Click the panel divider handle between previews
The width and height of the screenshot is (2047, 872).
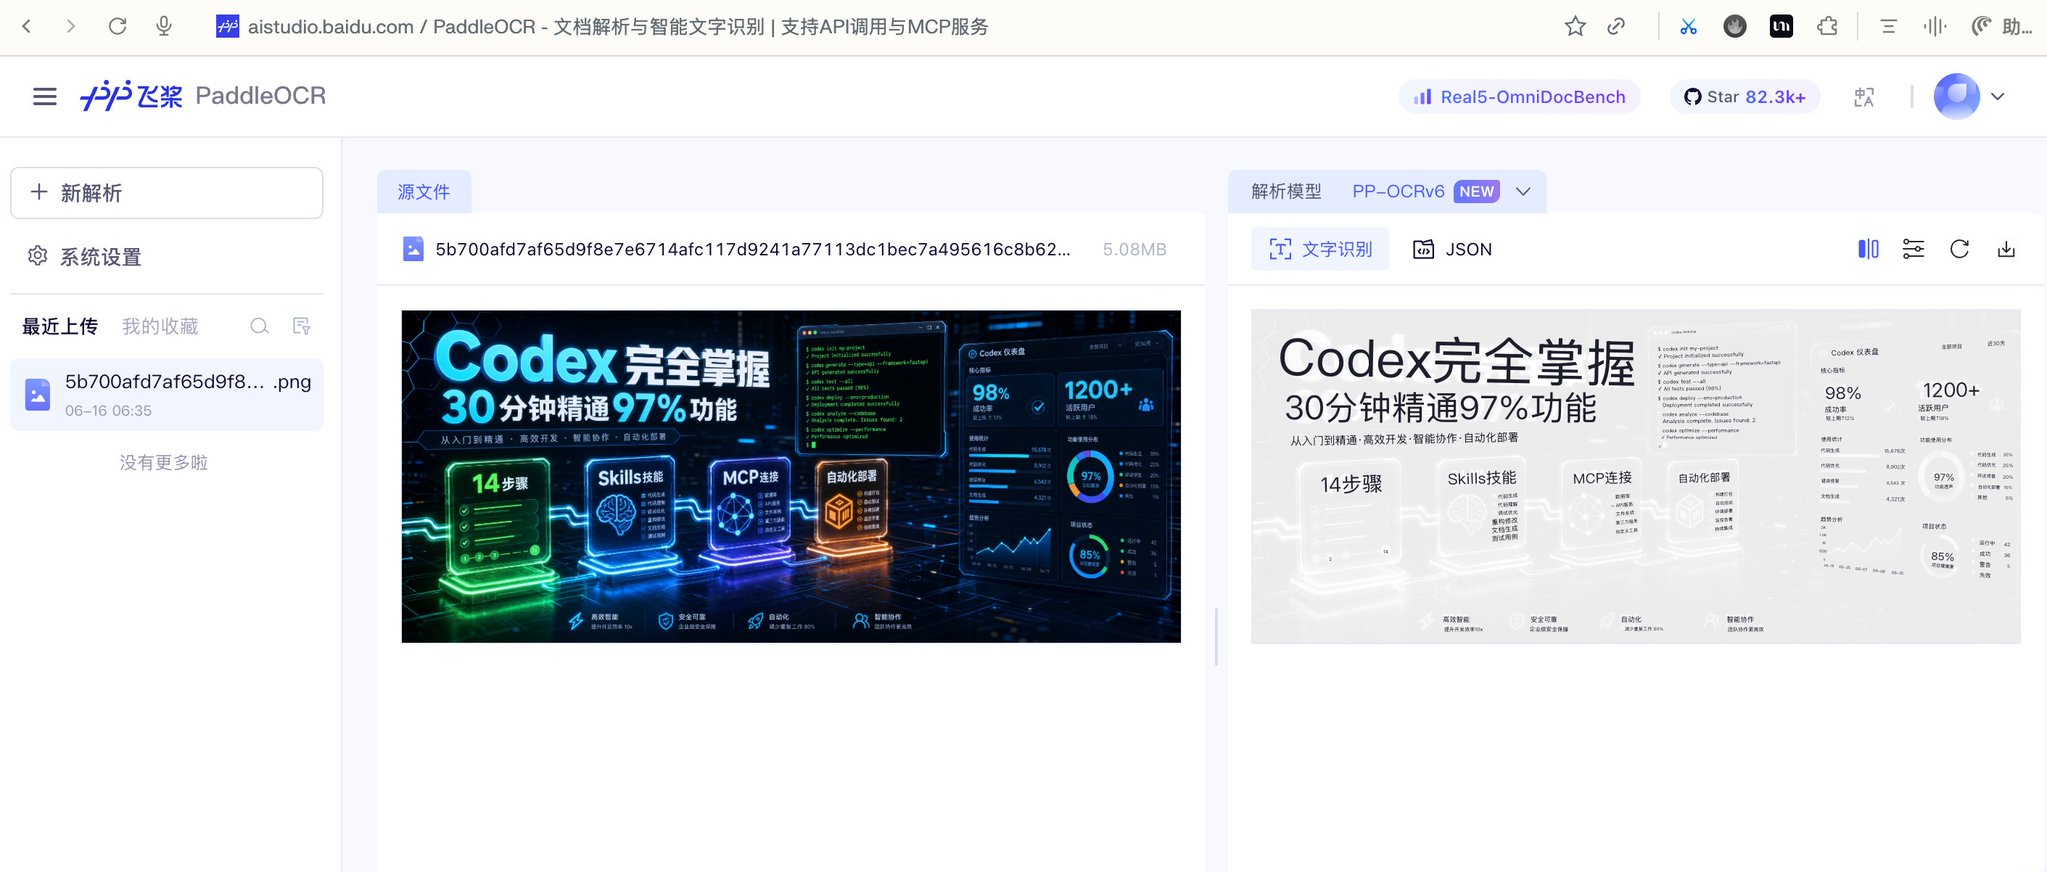pos(1216,636)
